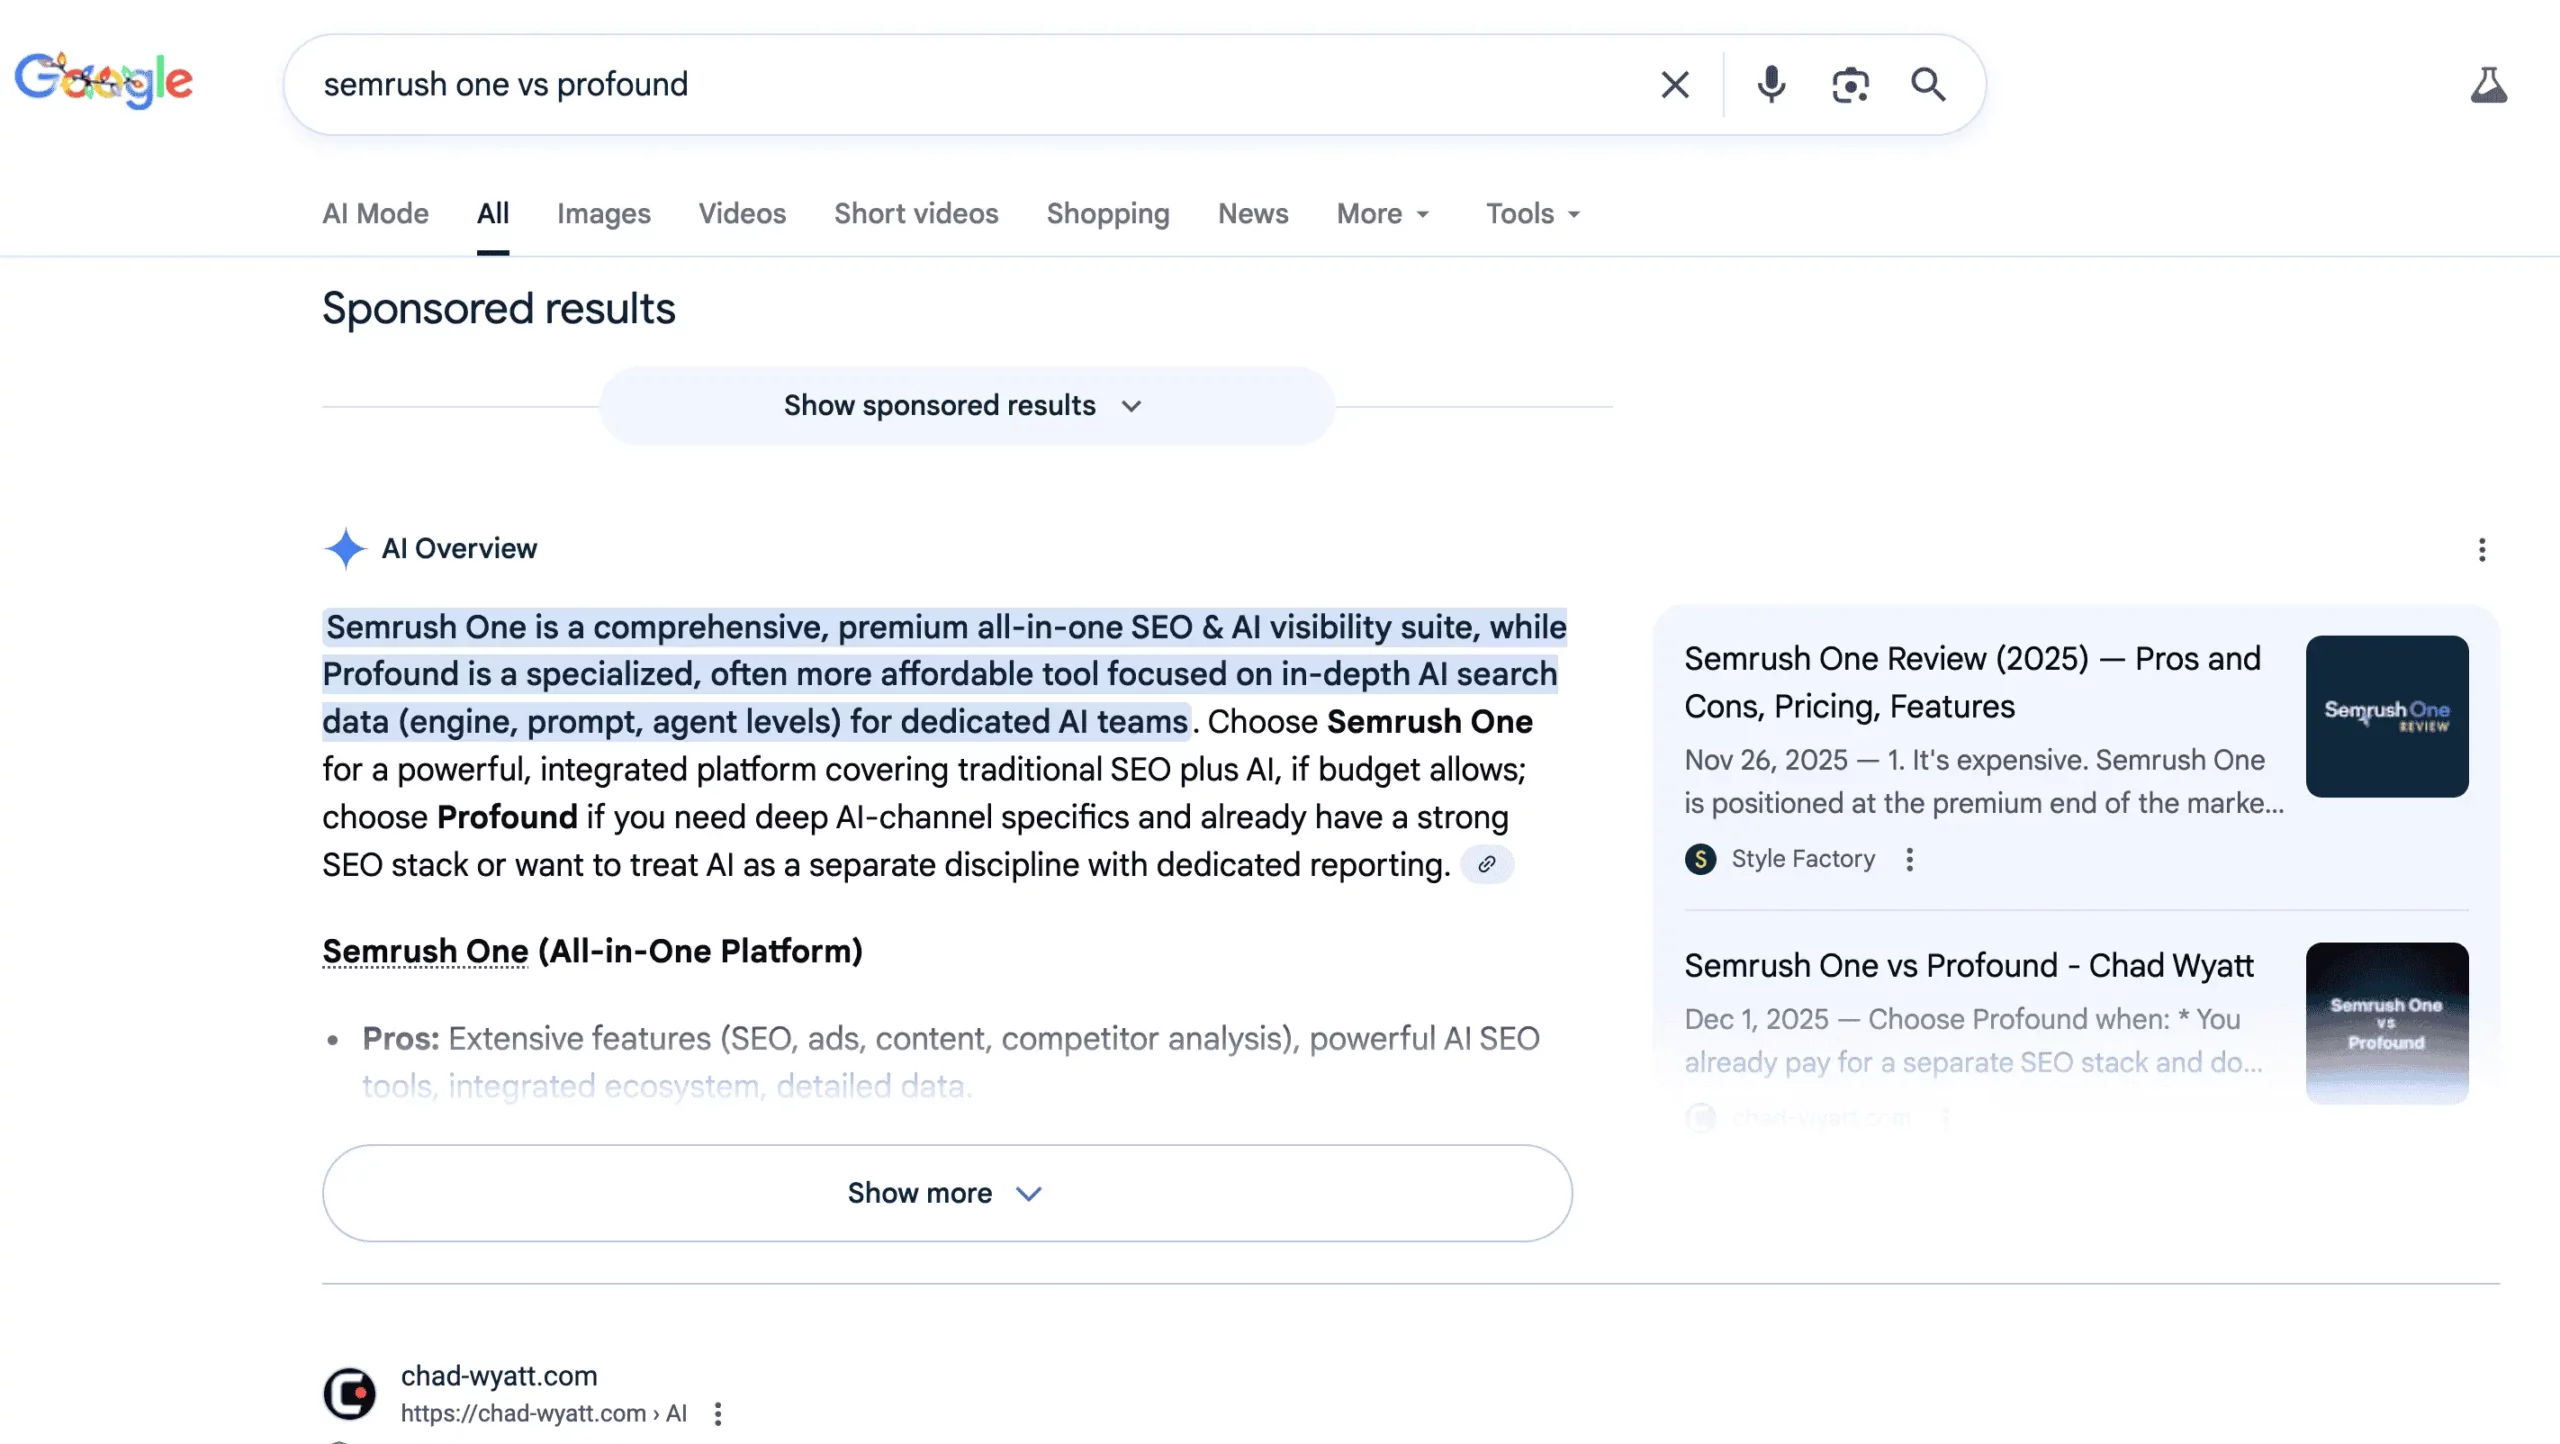This screenshot has width=2560, height=1444.
Task: Click the magnifying glass search icon
Action: (x=1928, y=85)
